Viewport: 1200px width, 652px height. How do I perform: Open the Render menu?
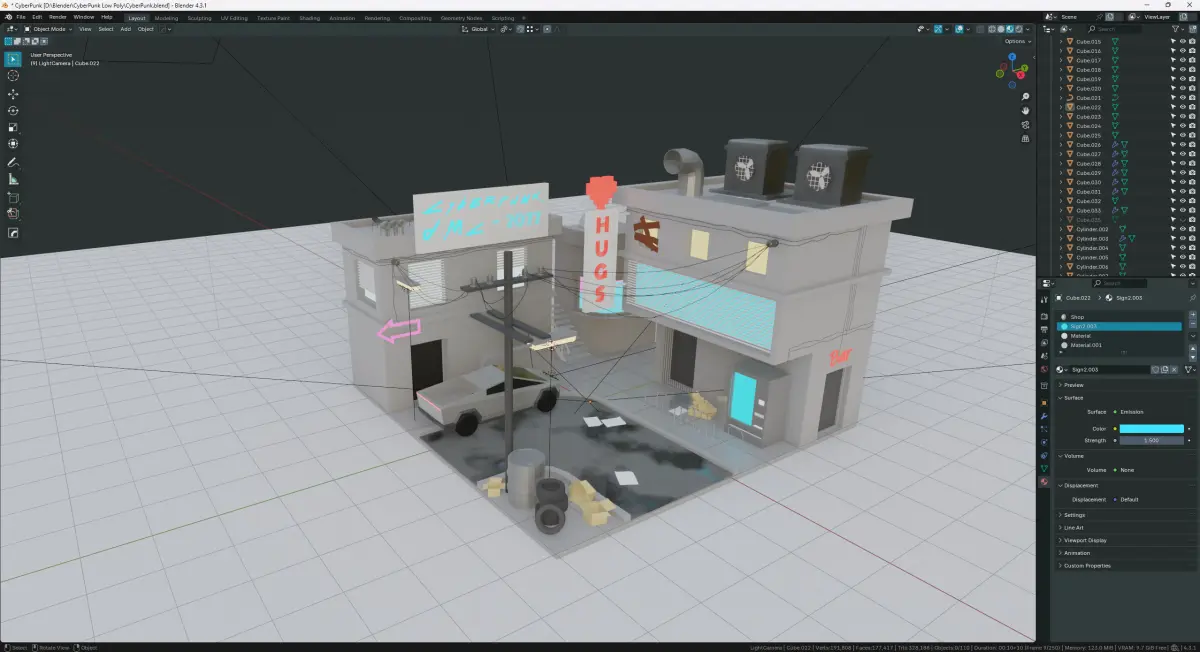coord(58,17)
